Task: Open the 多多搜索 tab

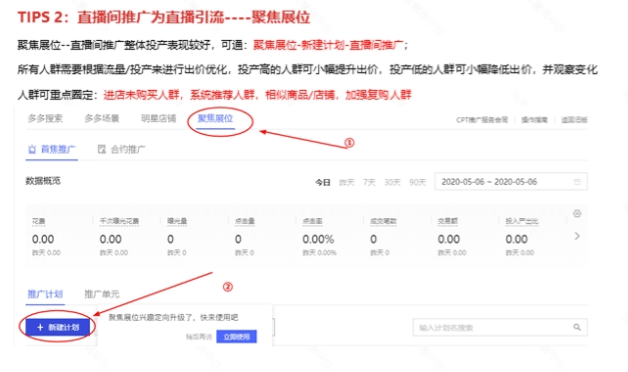Action: point(45,119)
